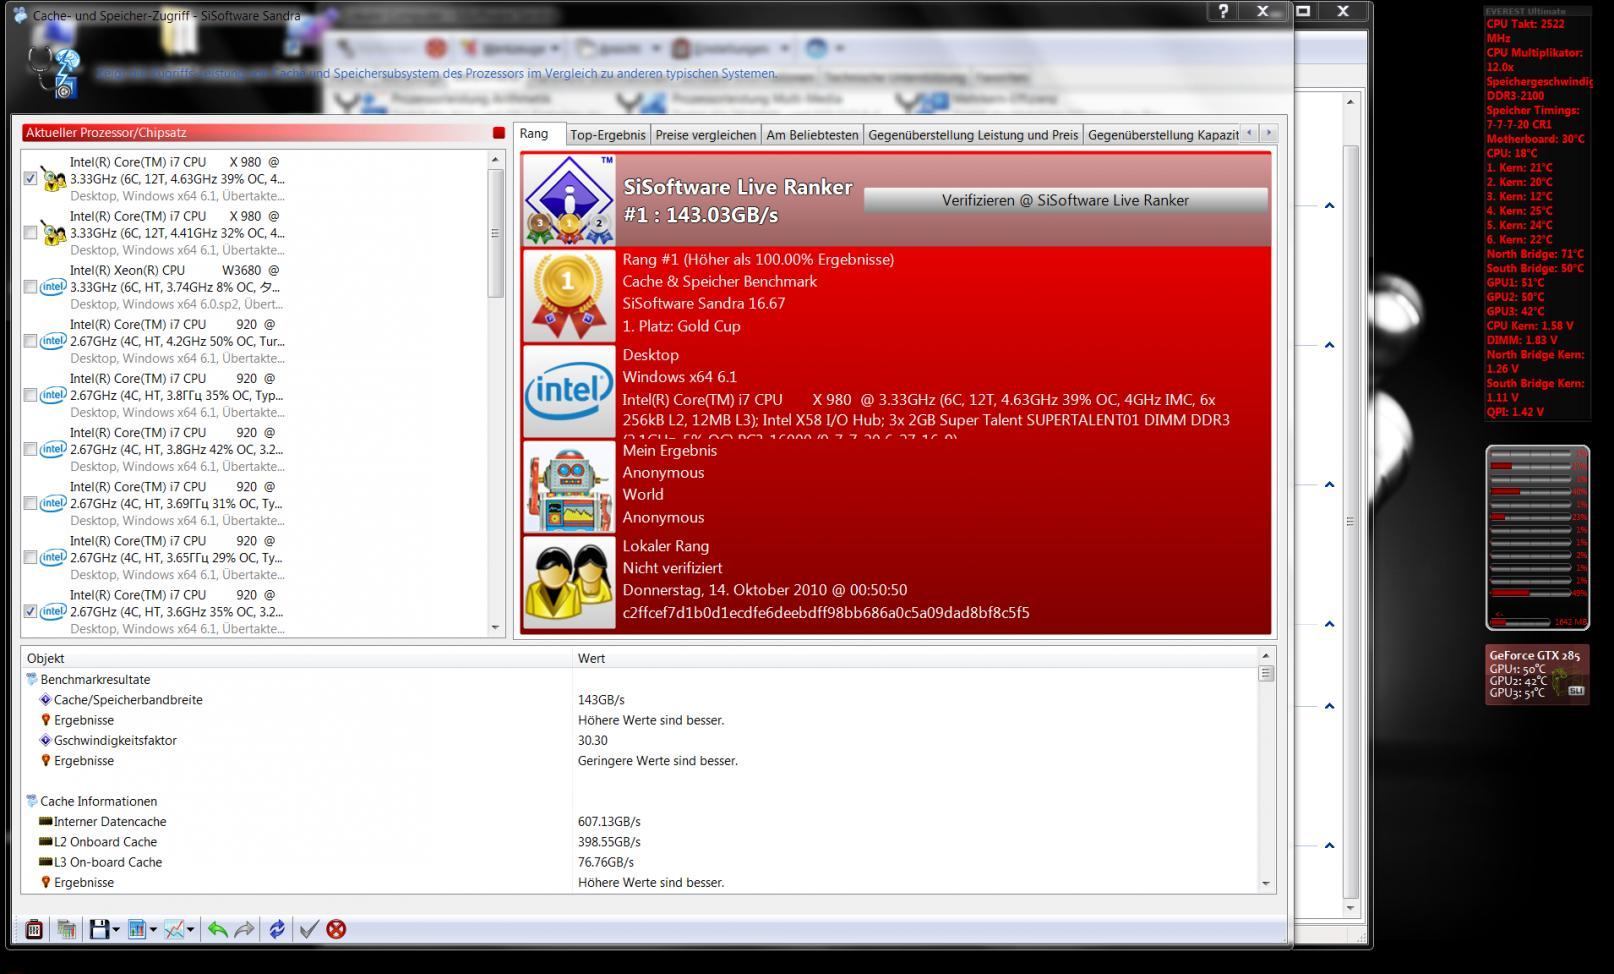
Task: Check the Xeon W3680 3.74GHz checkbox
Action: [30, 287]
